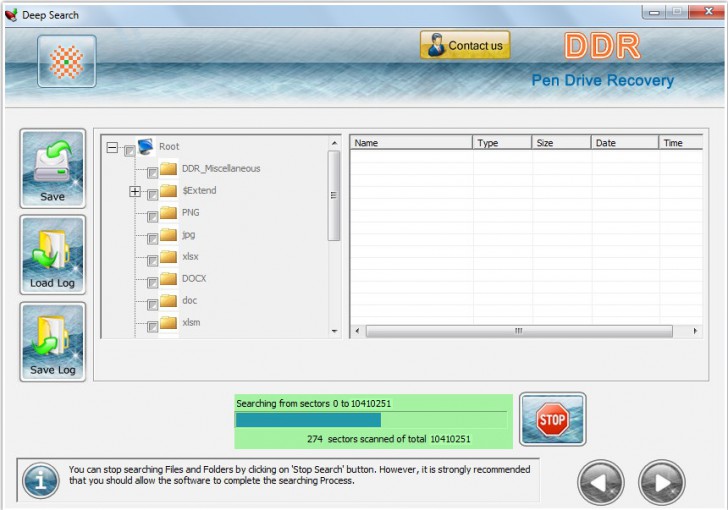Stop the search with the STOP button
The width and height of the screenshot is (728, 510).
(552, 419)
